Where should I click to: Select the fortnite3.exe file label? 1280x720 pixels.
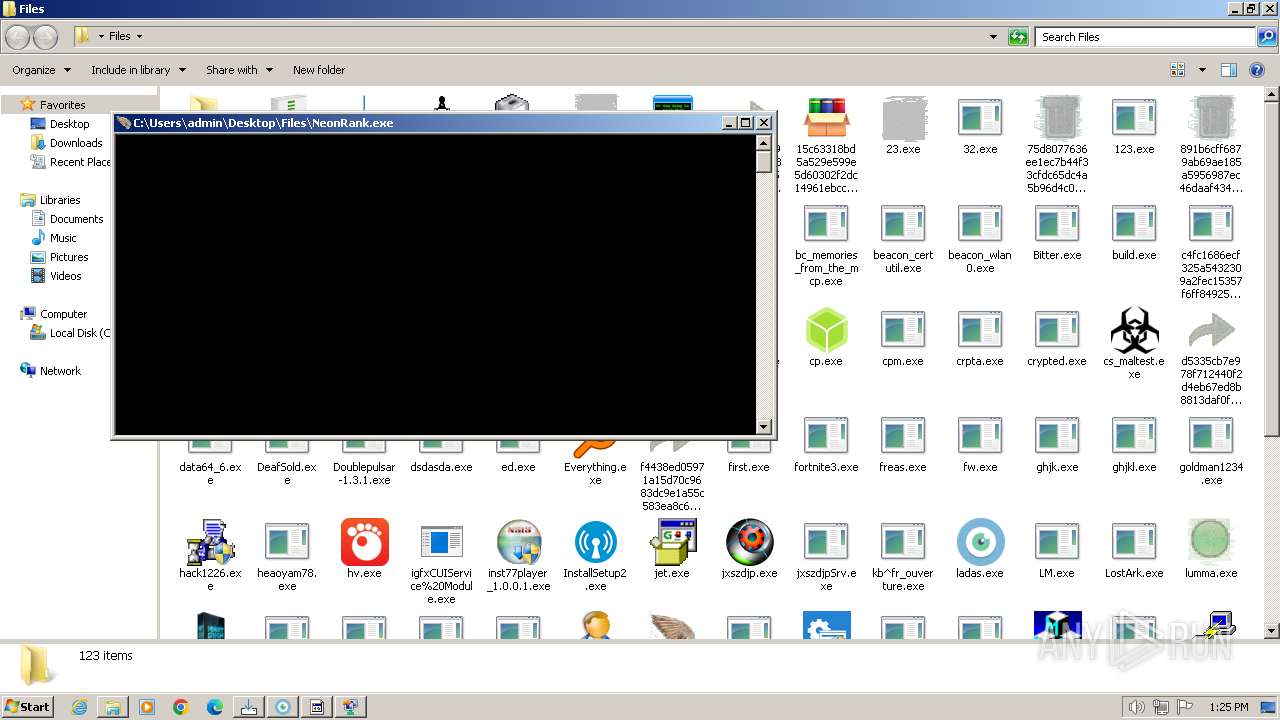click(826, 467)
